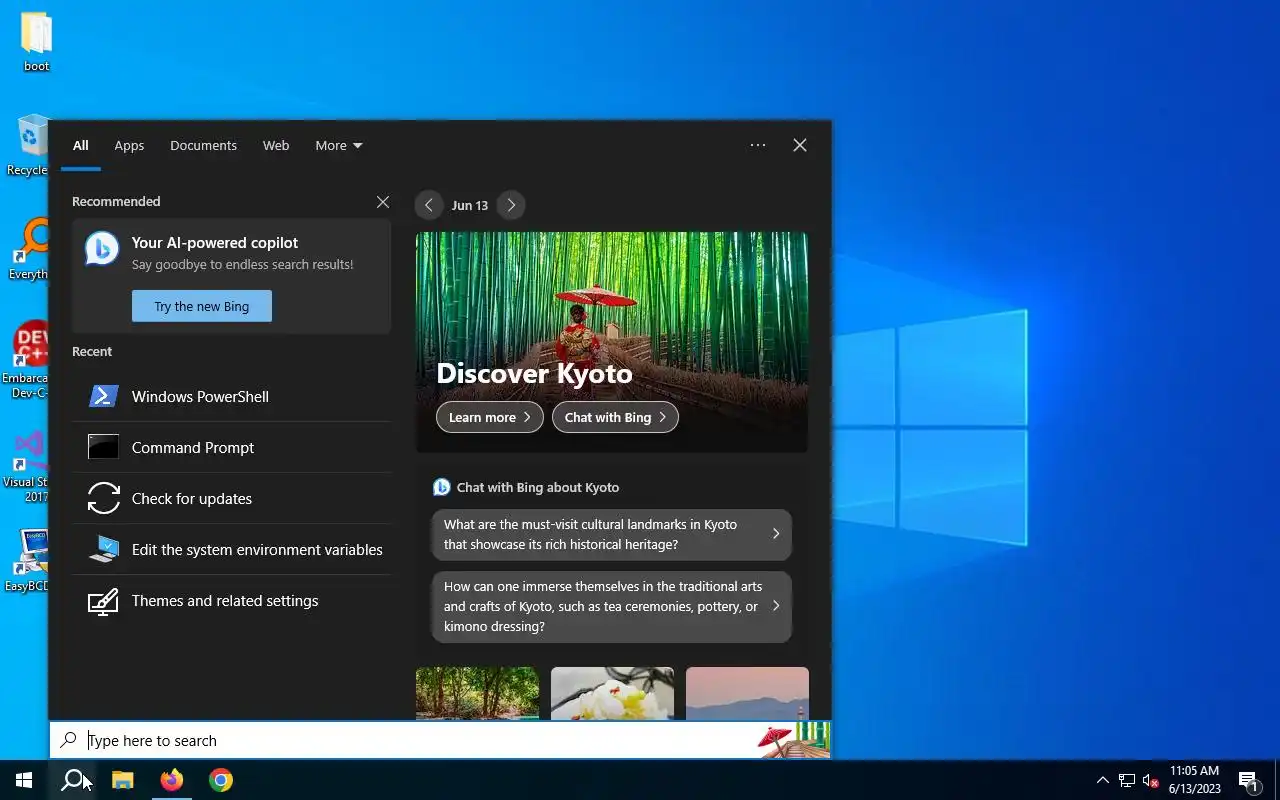This screenshot has height=800, width=1280.
Task: Select the EasyBCD desktop shortcut
Action: (28, 561)
